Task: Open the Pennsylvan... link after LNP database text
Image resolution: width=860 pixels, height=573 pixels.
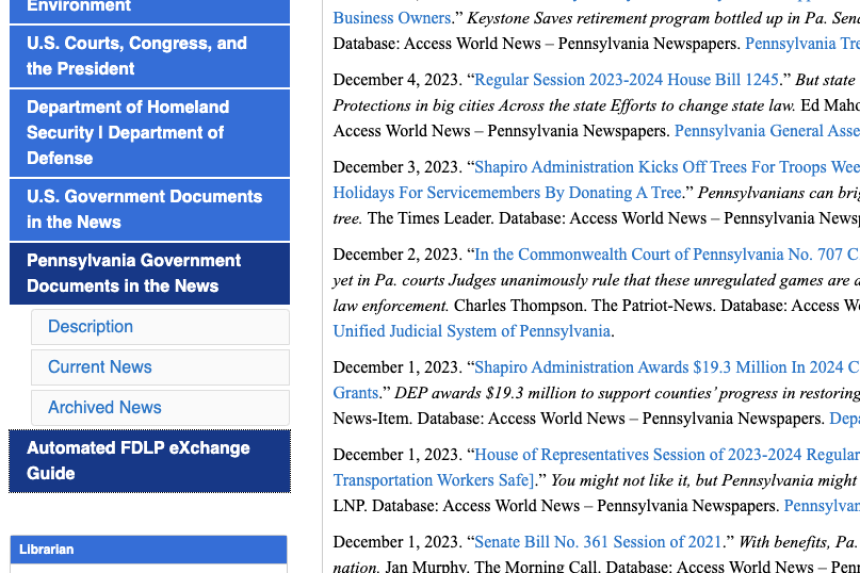Action: coord(822,506)
